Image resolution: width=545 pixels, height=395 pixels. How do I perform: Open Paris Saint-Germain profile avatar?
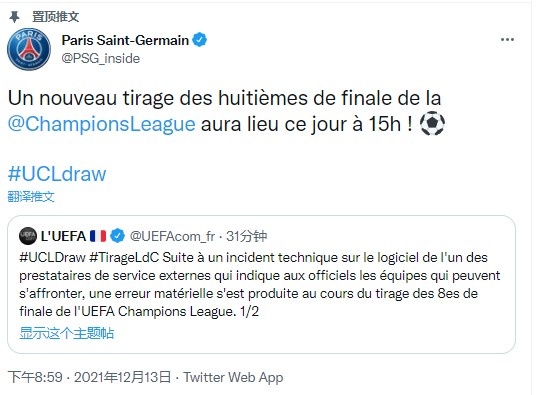tap(29, 49)
